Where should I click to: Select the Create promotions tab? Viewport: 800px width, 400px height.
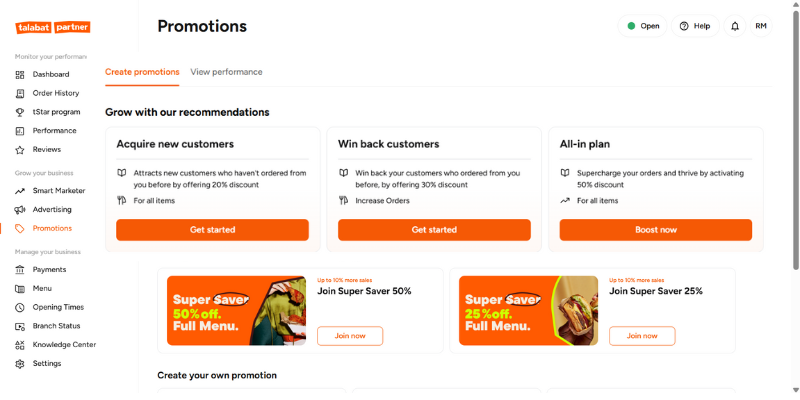pyautogui.click(x=142, y=72)
